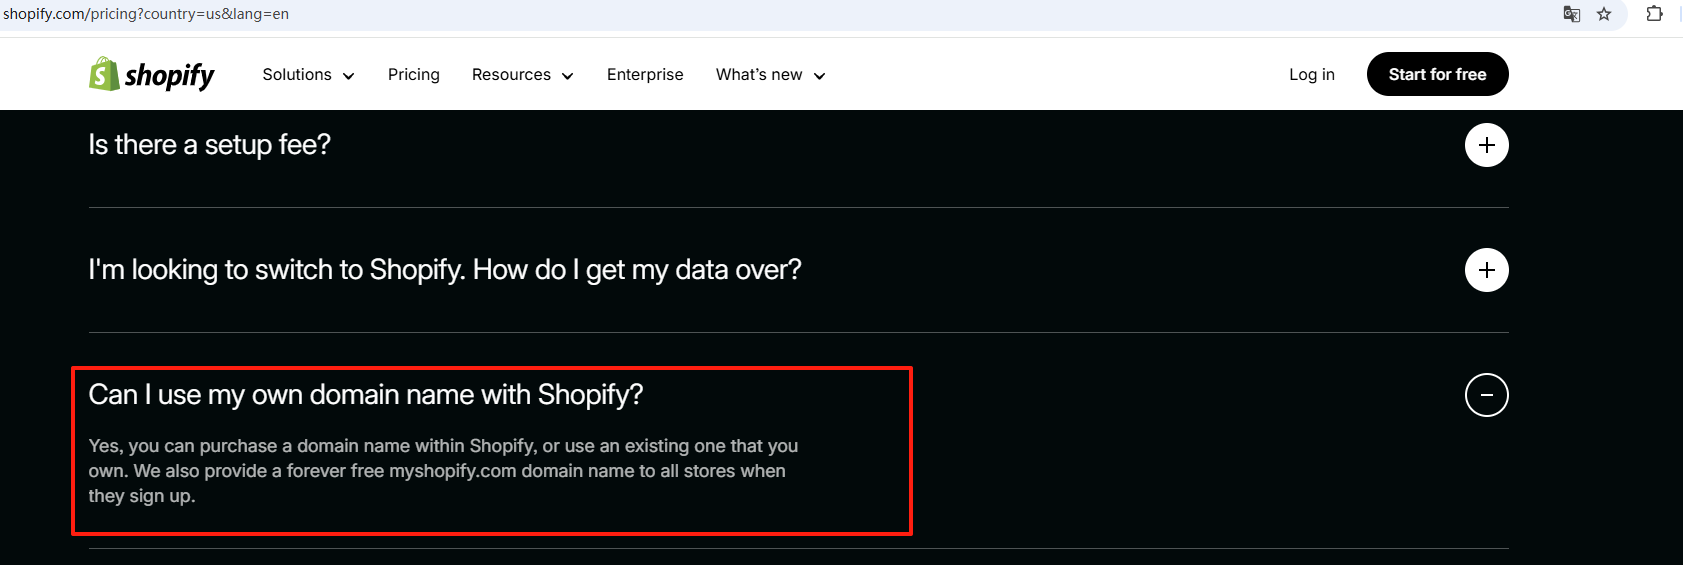The height and width of the screenshot is (565, 1683).
Task: Click the Shopify shopping bag logo icon
Action: pos(104,74)
